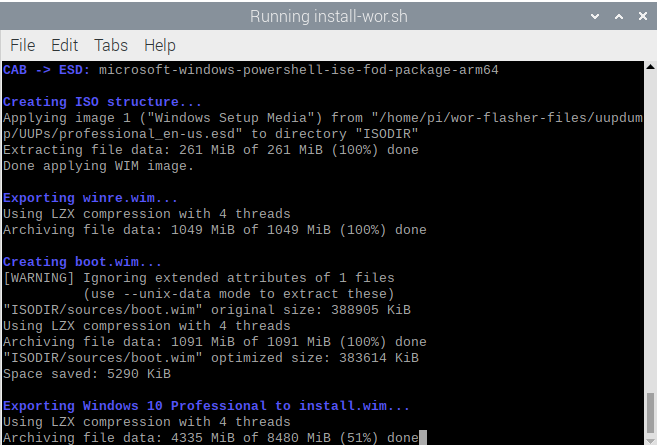Click 'Archiving file data: 1091 MiB' line
Viewport: 657px width, 447px height.
(x=215, y=342)
